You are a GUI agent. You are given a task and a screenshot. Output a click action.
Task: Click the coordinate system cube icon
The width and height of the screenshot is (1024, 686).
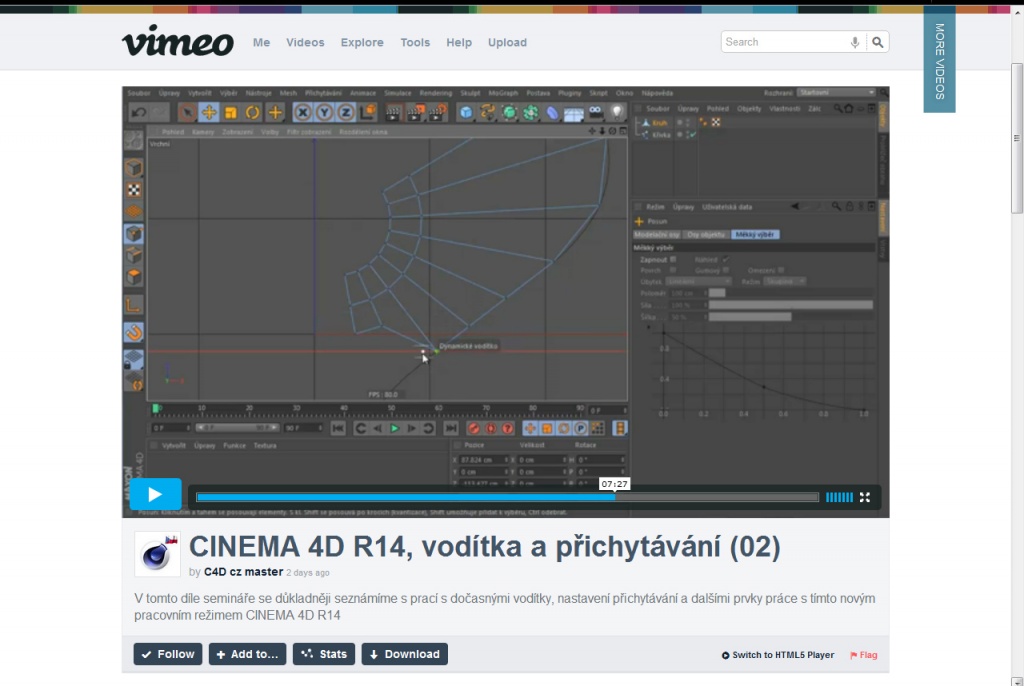pyautogui.click(x=368, y=112)
